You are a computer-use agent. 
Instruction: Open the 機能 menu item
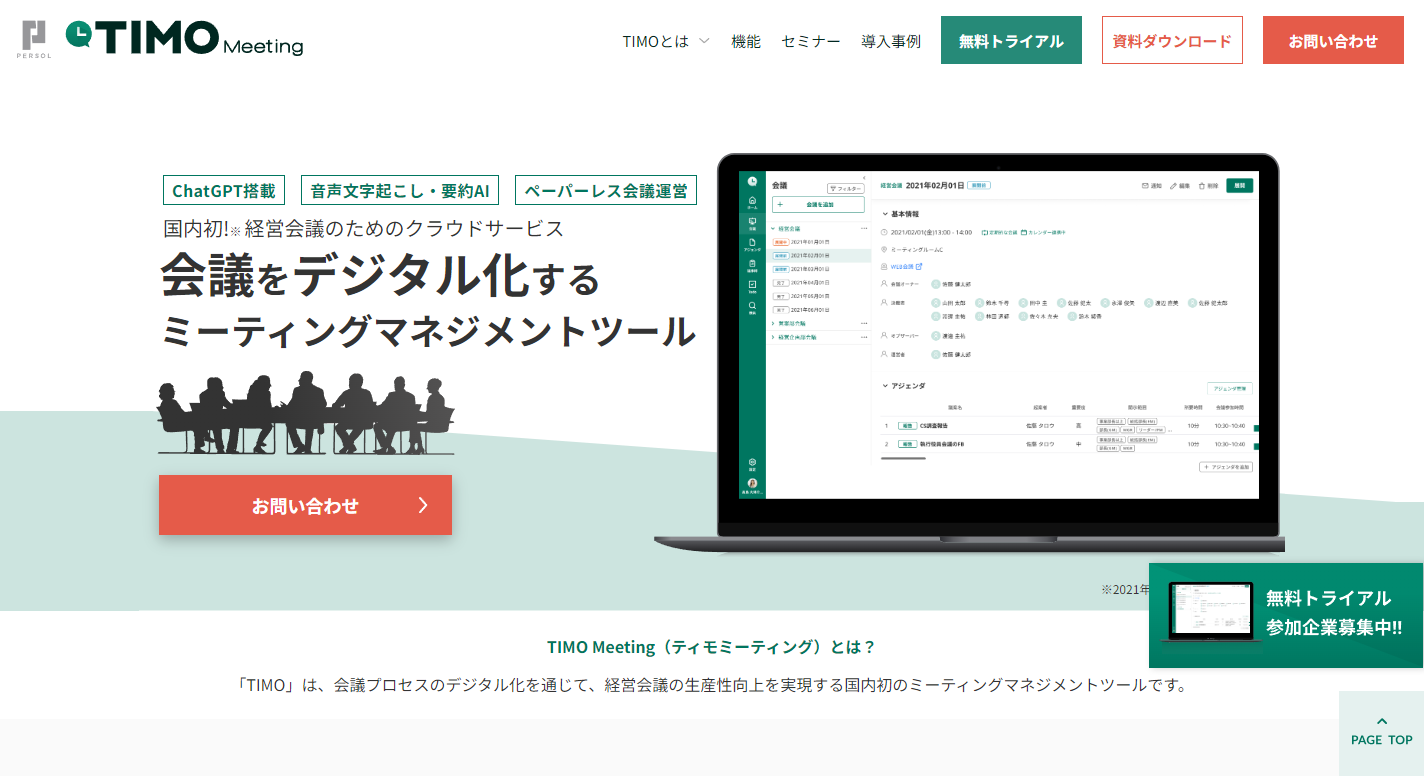746,41
